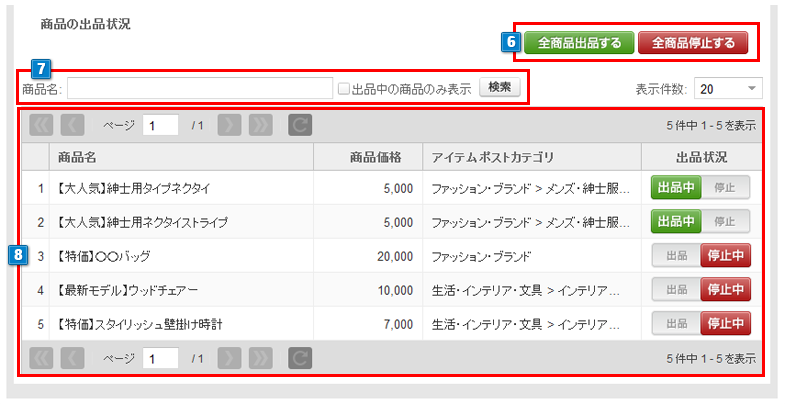Click the top pager page number field

click(161, 125)
